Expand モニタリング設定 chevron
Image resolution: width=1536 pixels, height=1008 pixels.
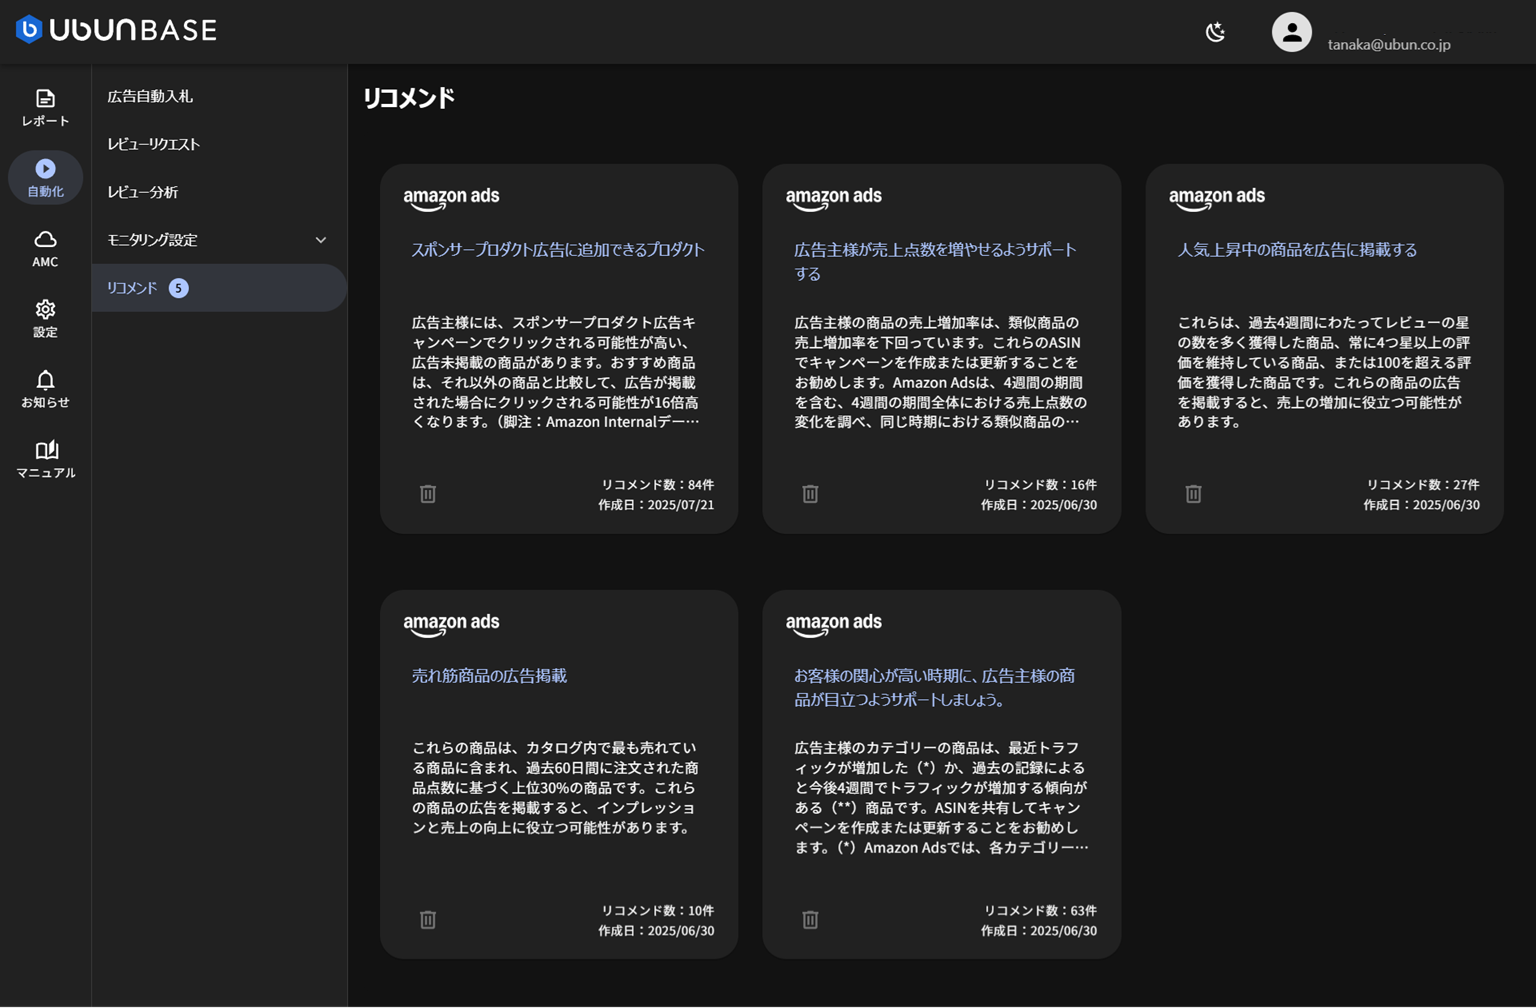click(321, 240)
